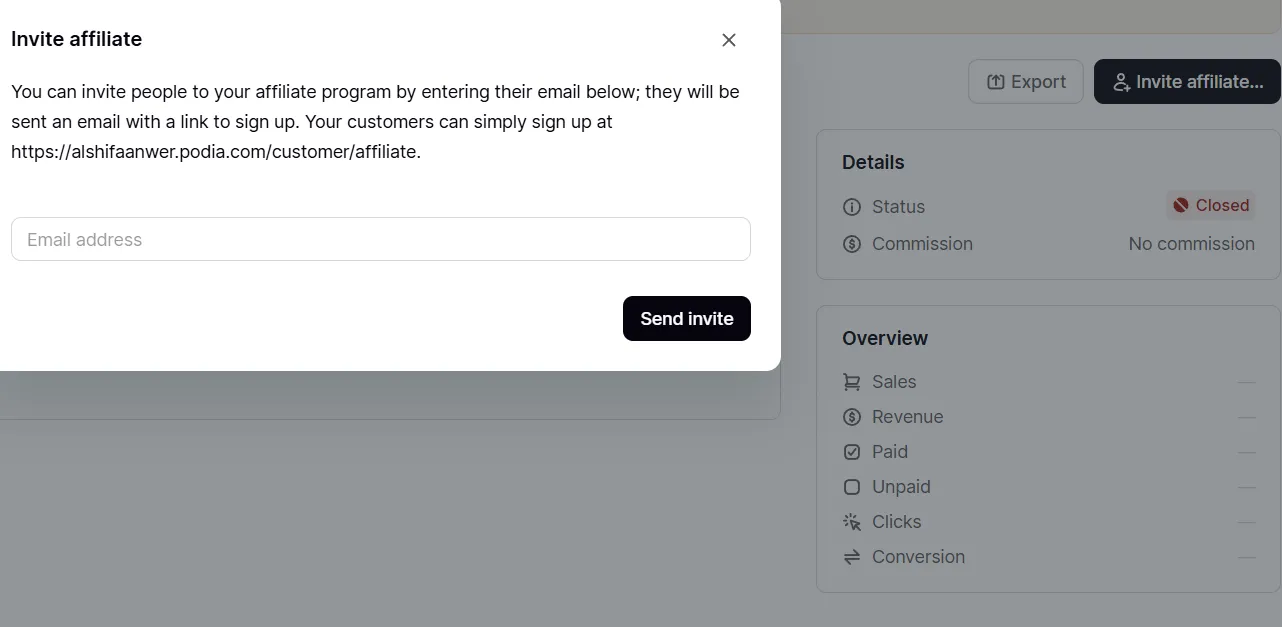
Task: Click the Unpaid empty box icon
Action: pyautogui.click(x=852, y=487)
